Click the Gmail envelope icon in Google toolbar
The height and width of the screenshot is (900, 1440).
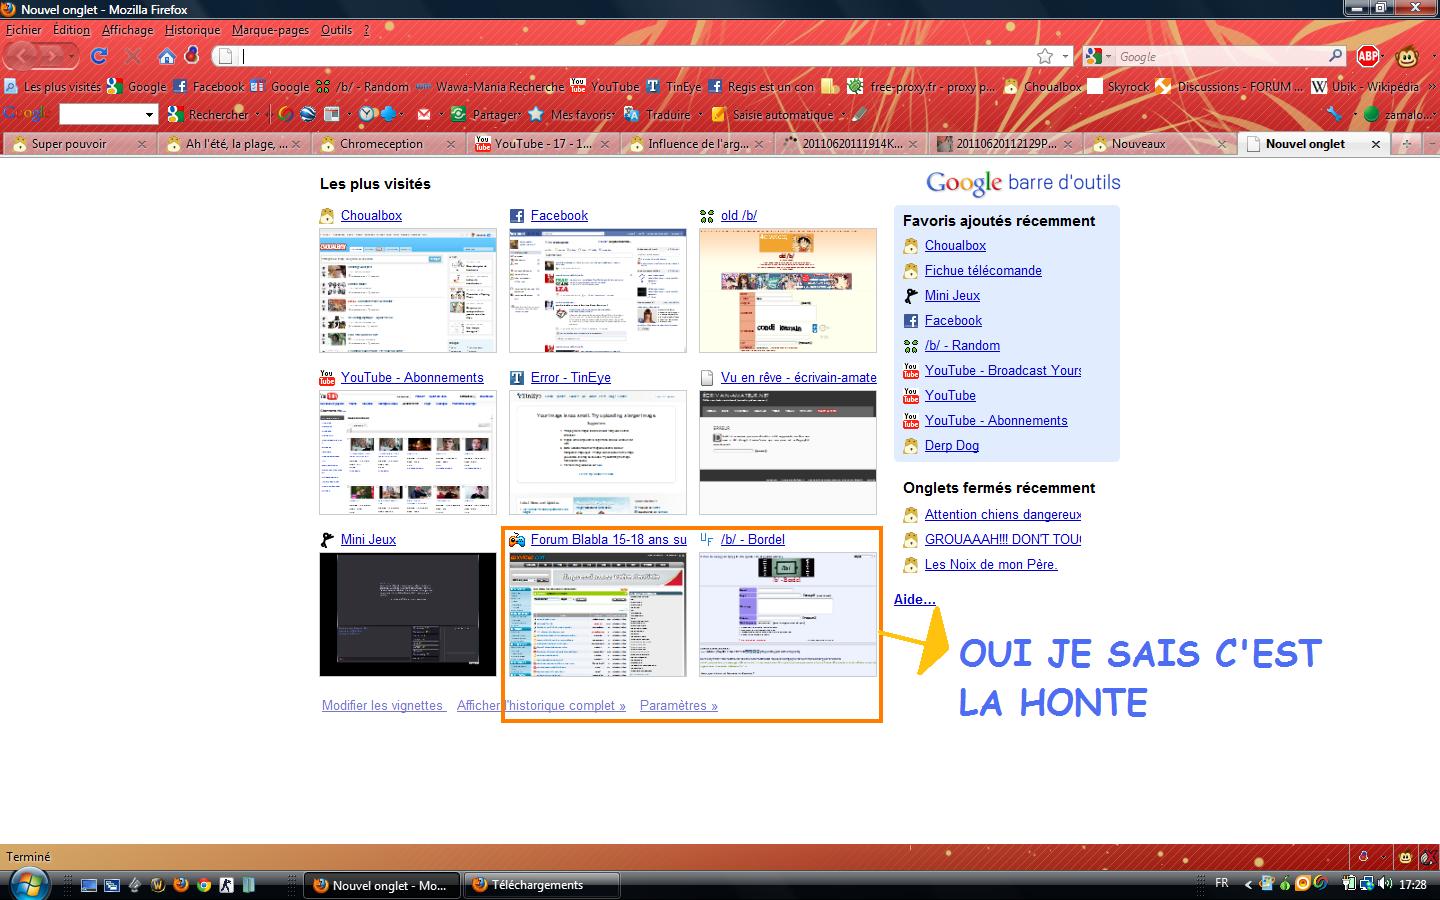pos(424,114)
